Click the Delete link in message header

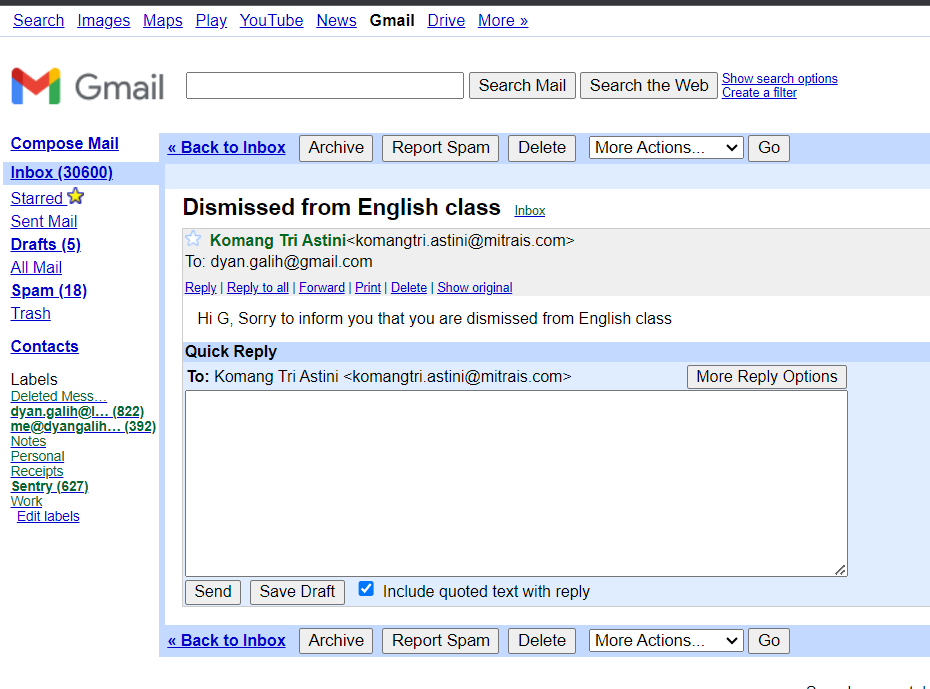click(409, 288)
